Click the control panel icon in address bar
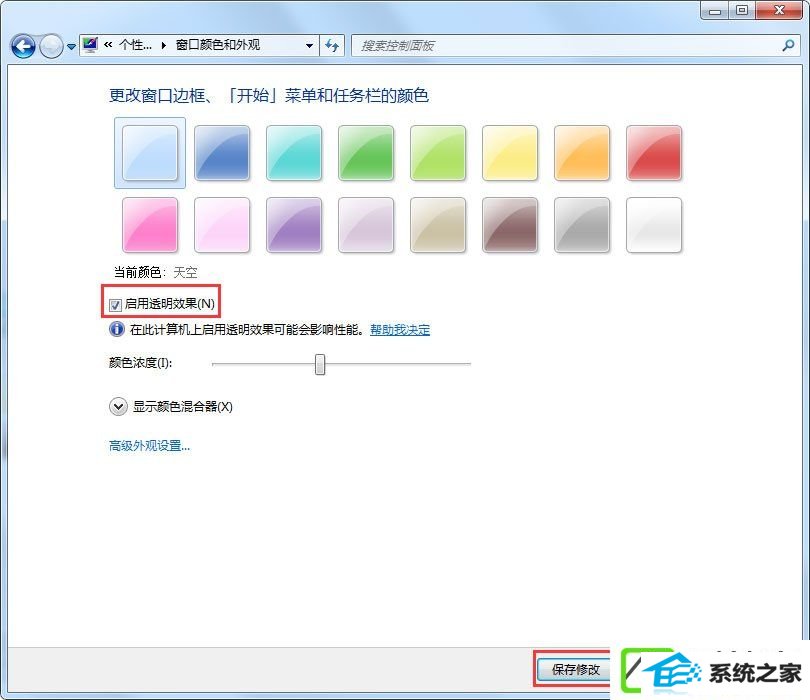This screenshot has width=810, height=700. tap(90, 45)
